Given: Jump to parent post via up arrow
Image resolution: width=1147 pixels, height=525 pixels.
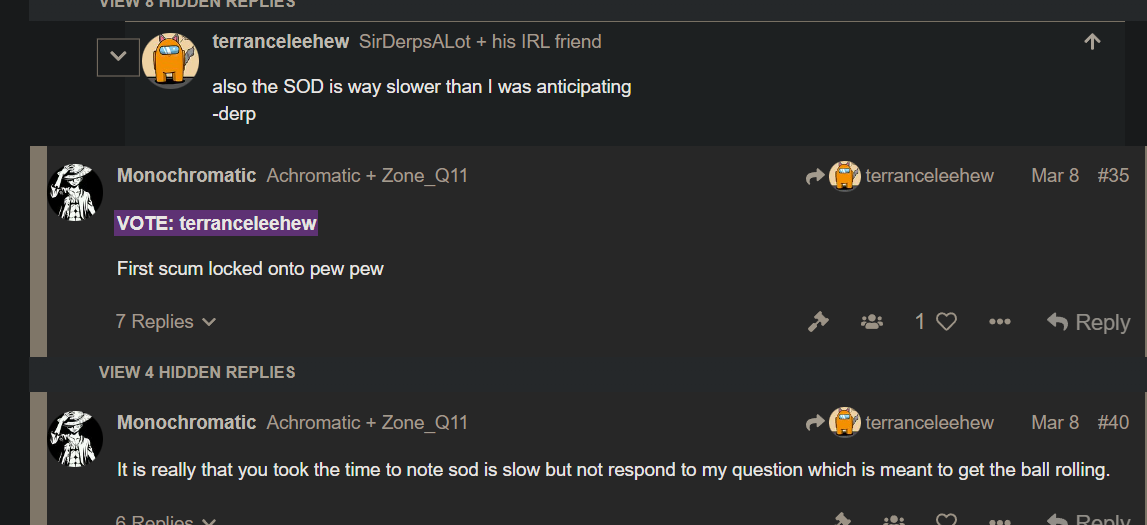Looking at the screenshot, I should pyautogui.click(x=1092, y=42).
